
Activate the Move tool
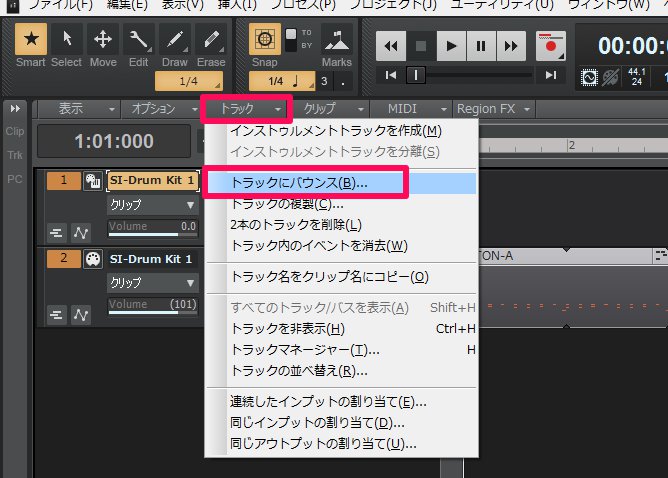(103, 39)
